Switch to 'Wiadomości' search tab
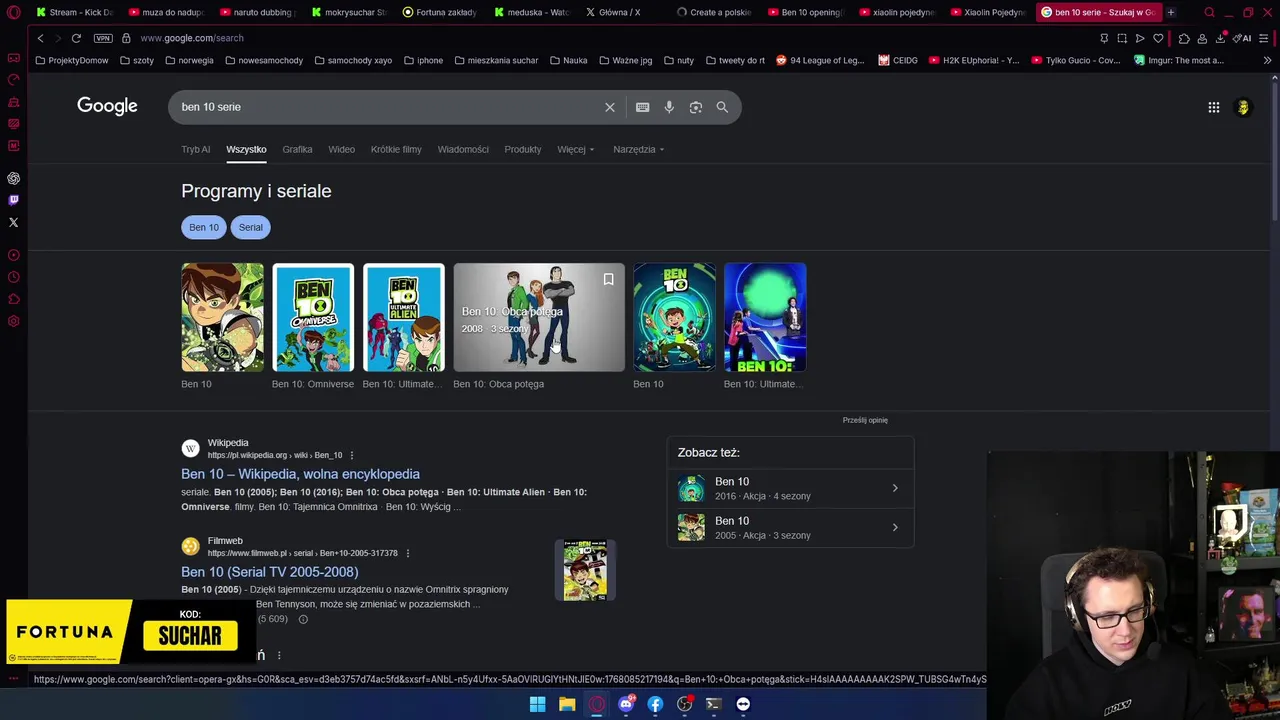This screenshot has height=720, width=1280. click(x=463, y=149)
